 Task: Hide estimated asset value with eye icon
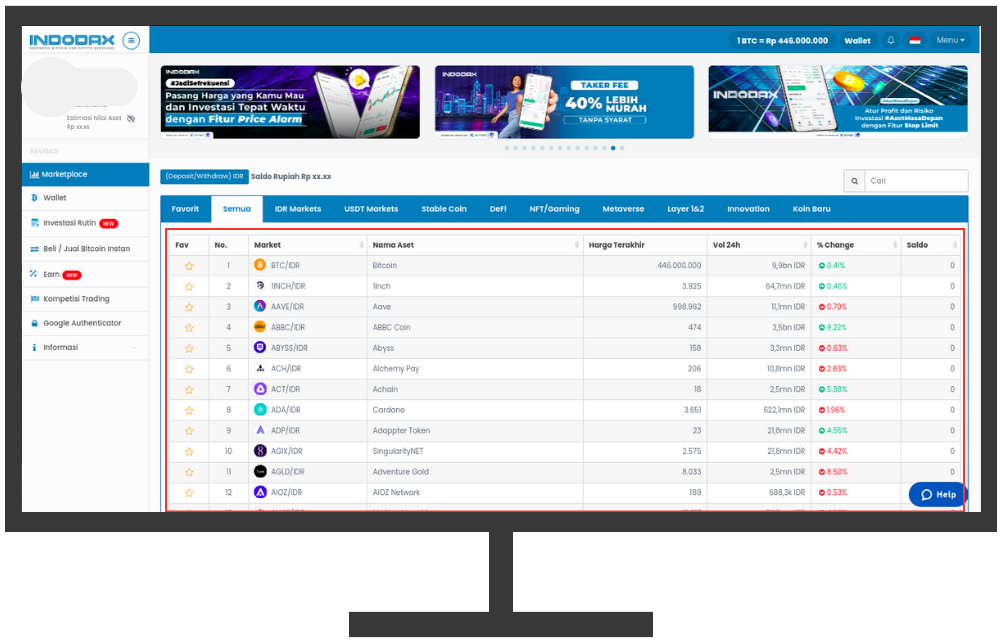[131, 118]
